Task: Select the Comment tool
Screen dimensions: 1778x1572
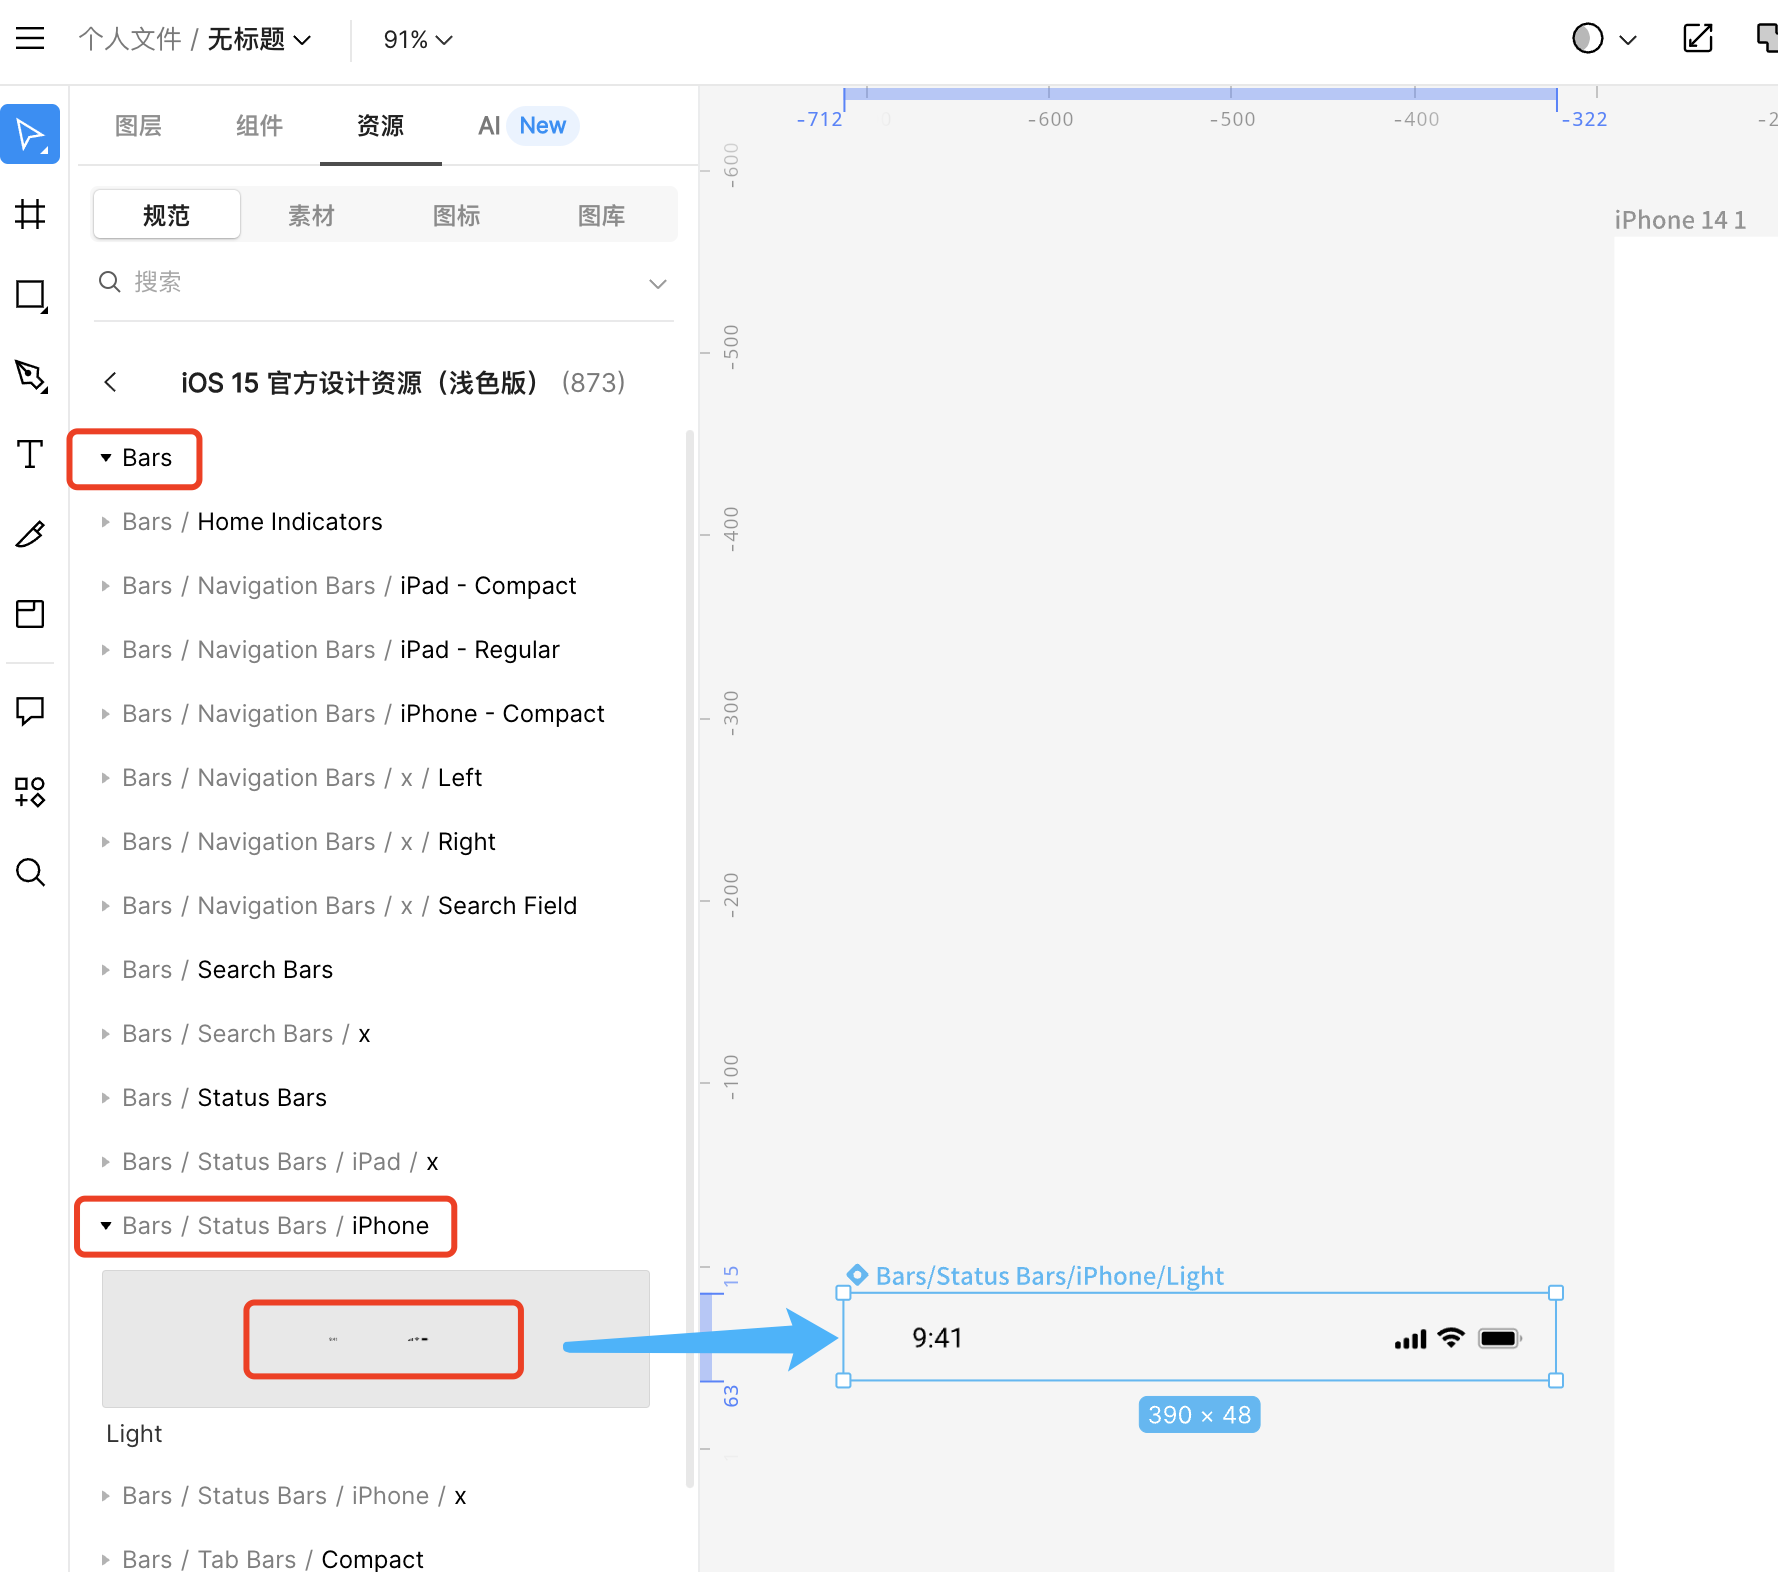Action: (30, 711)
